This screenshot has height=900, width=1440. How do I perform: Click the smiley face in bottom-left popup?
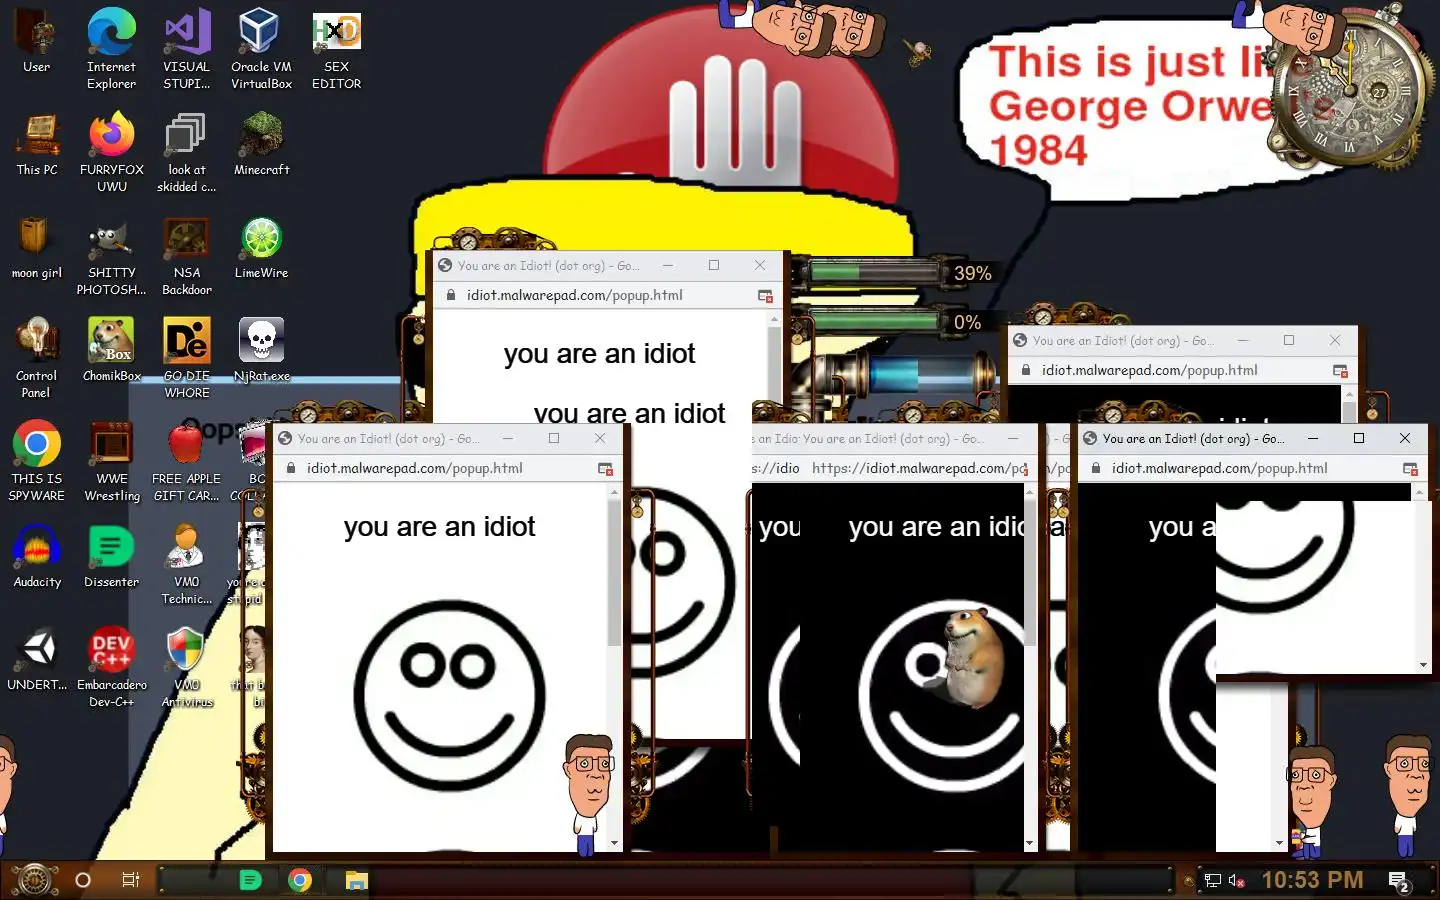pos(449,695)
